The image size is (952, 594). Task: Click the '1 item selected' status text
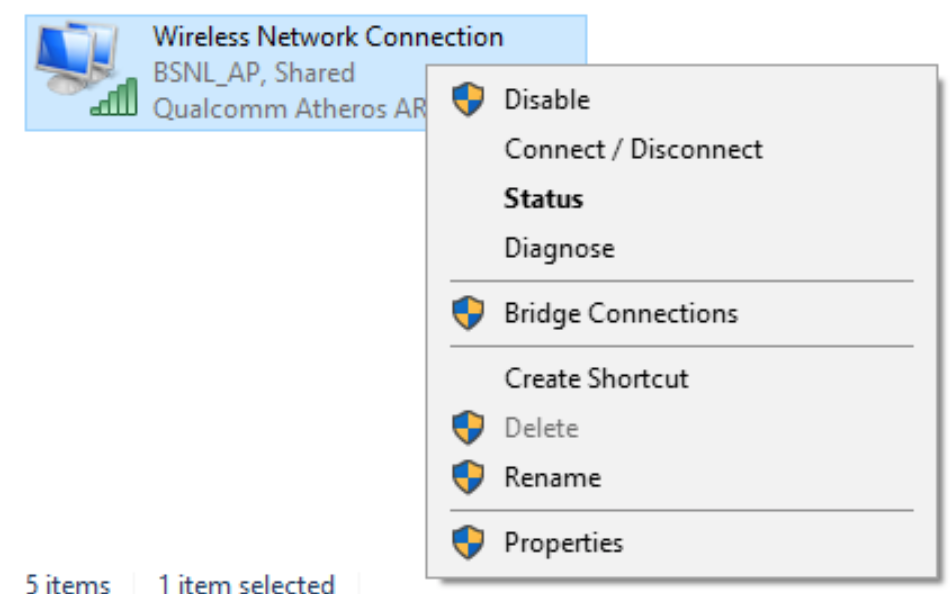tap(246, 584)
